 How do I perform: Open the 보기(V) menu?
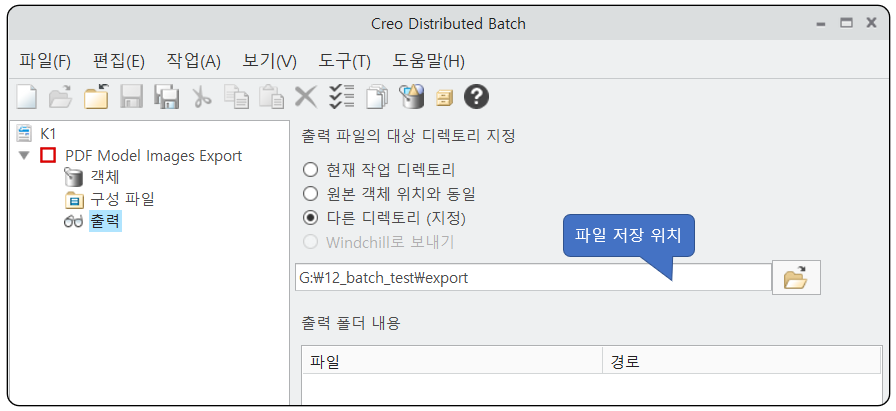coord(269,61)
